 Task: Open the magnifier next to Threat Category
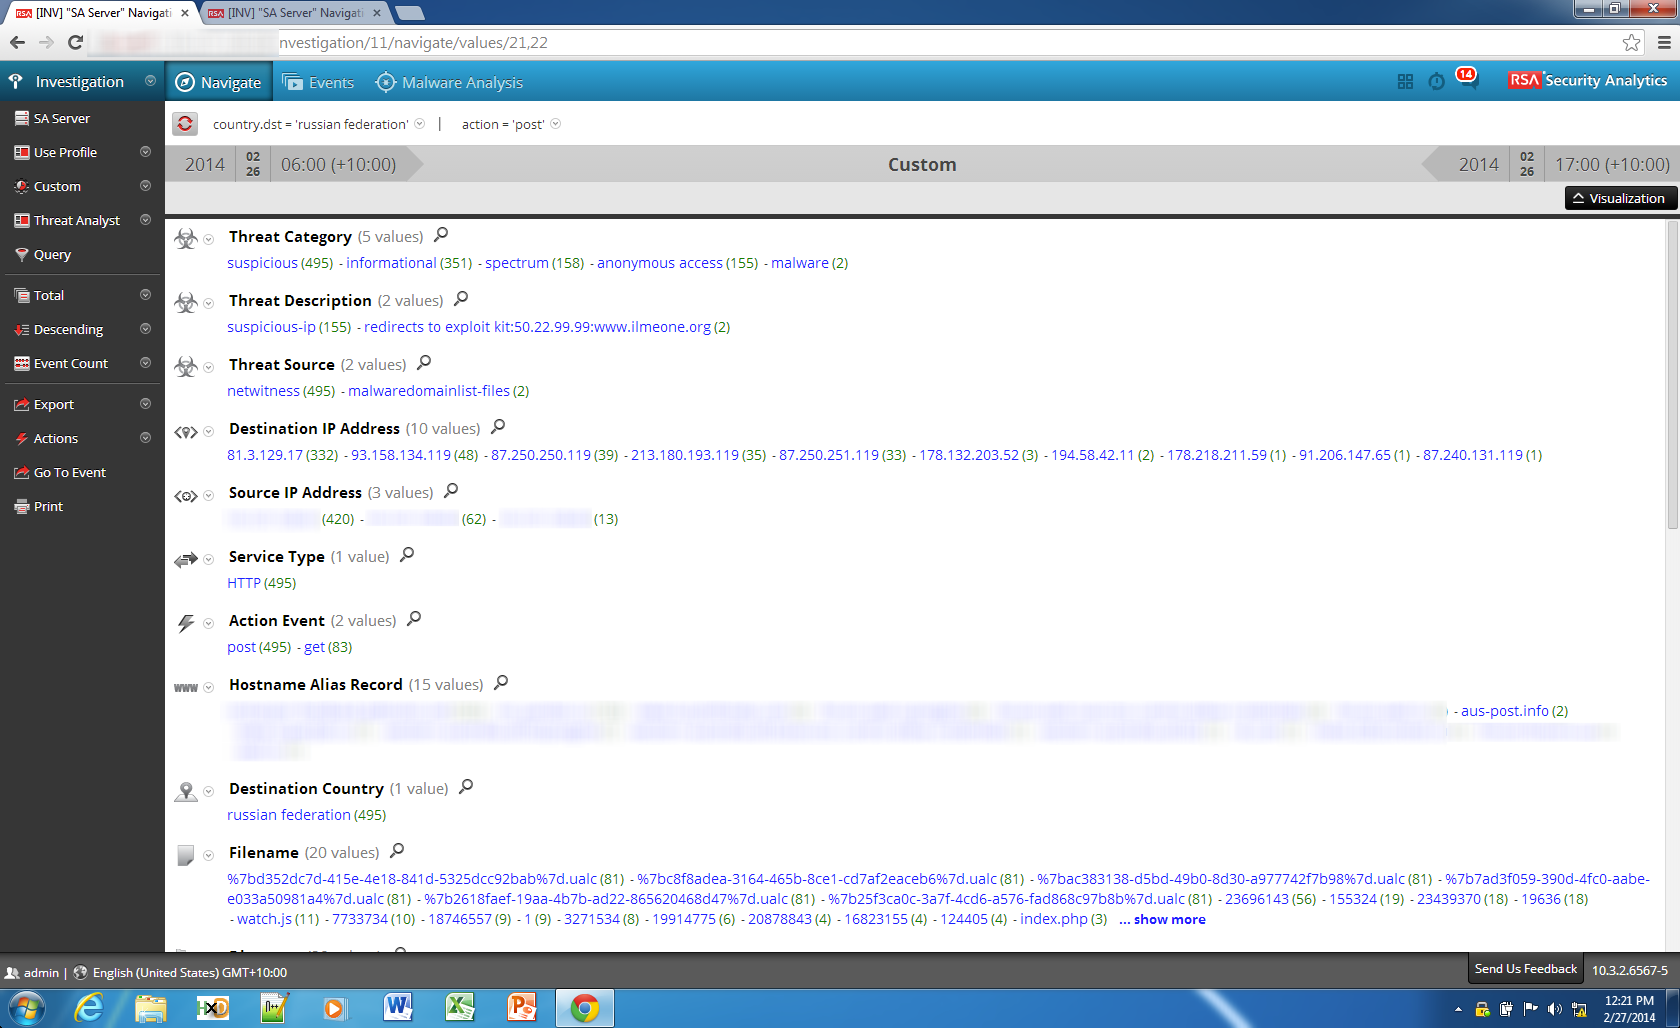[441, 235]
